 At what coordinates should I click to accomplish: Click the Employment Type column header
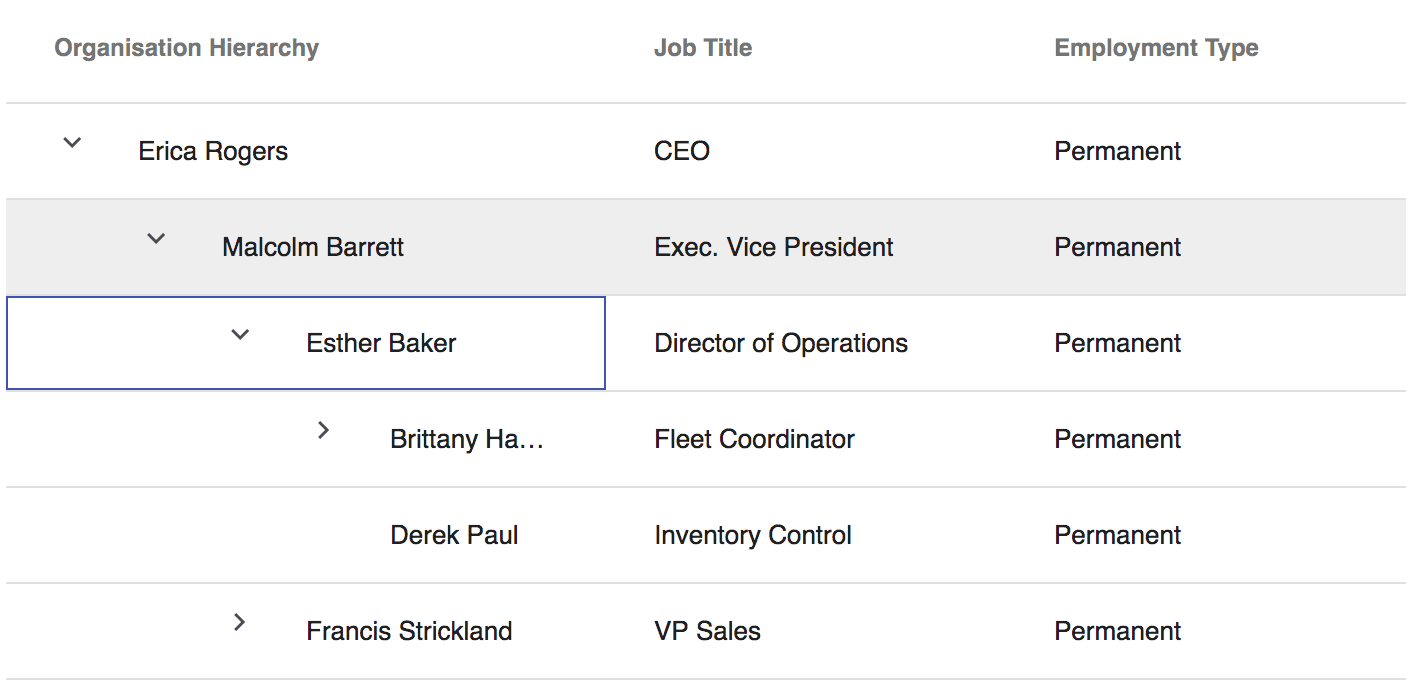1156,48
